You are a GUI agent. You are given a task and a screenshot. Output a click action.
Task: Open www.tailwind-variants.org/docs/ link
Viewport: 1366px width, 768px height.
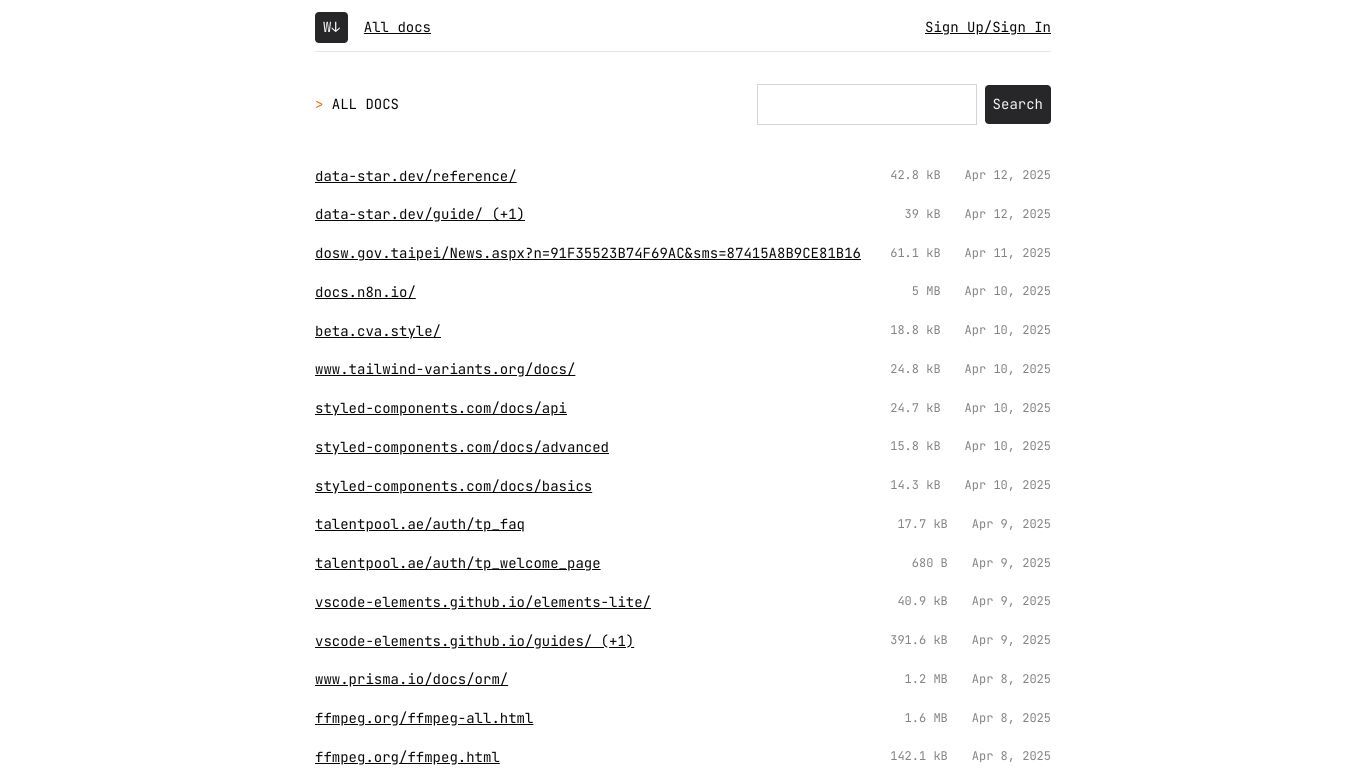coord(445,370)
